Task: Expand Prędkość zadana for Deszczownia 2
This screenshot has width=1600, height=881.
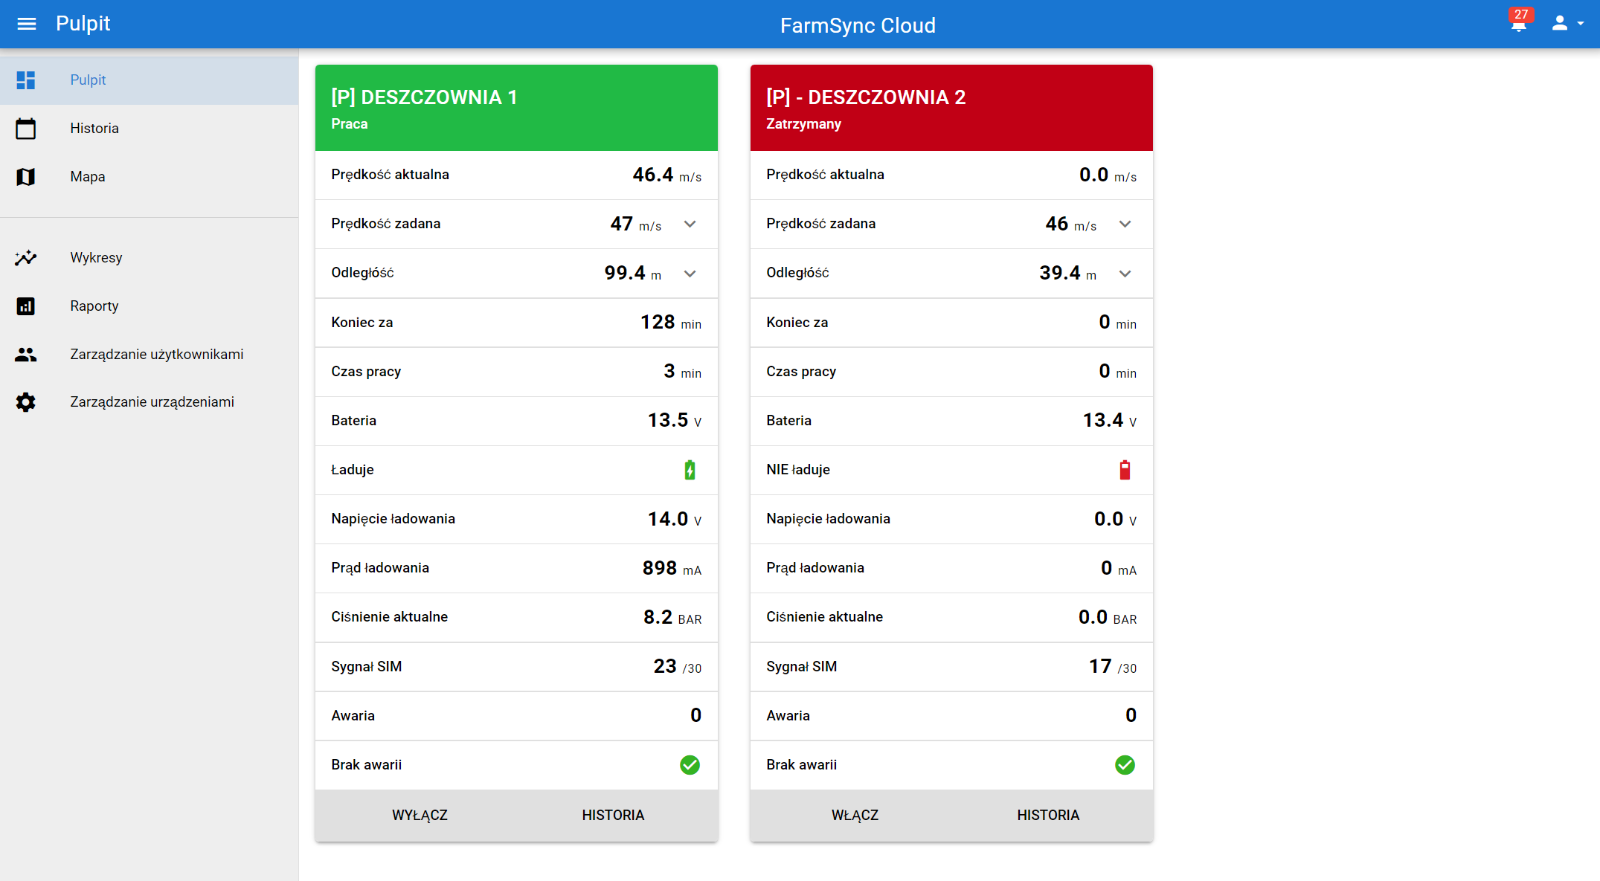Action: click(1125, 224)
